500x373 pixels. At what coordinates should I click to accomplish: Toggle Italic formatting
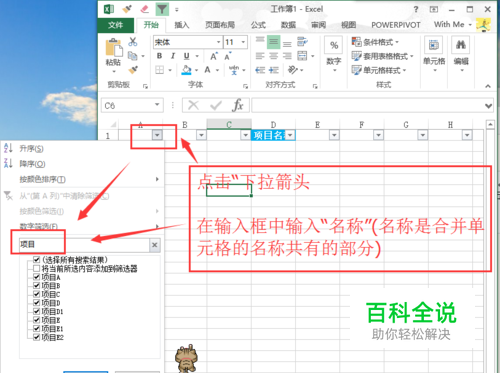tap(173, 56)
